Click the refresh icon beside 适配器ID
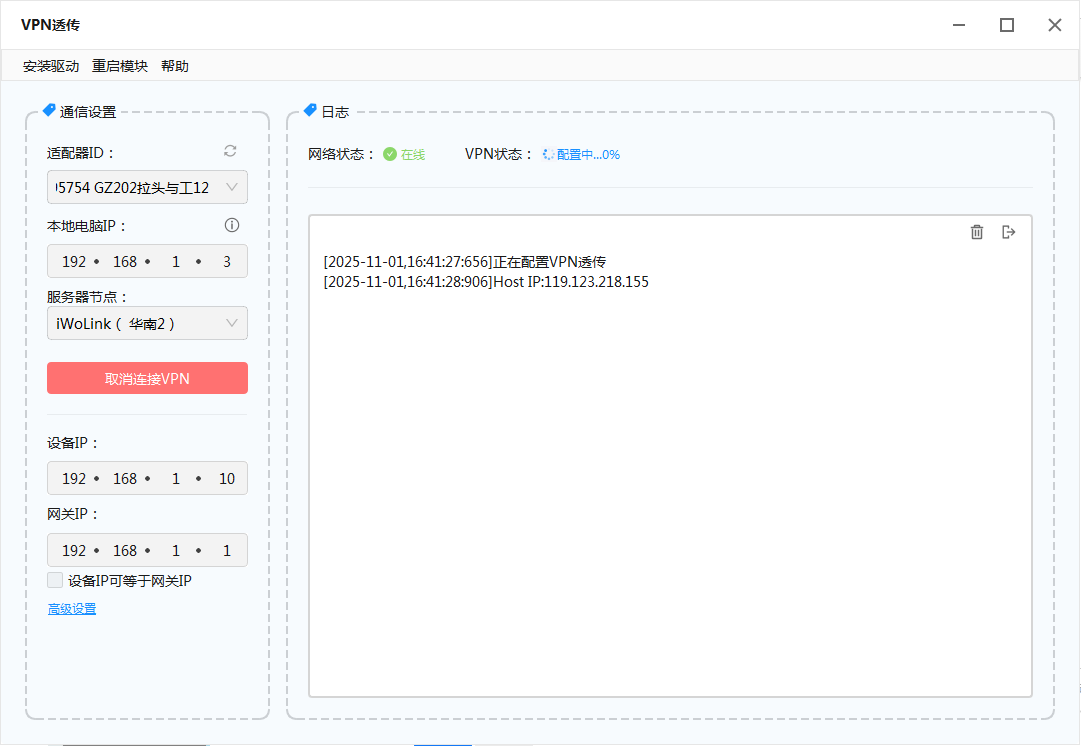The height and width of the screenshot is (746, 1081). coord(230,151)
